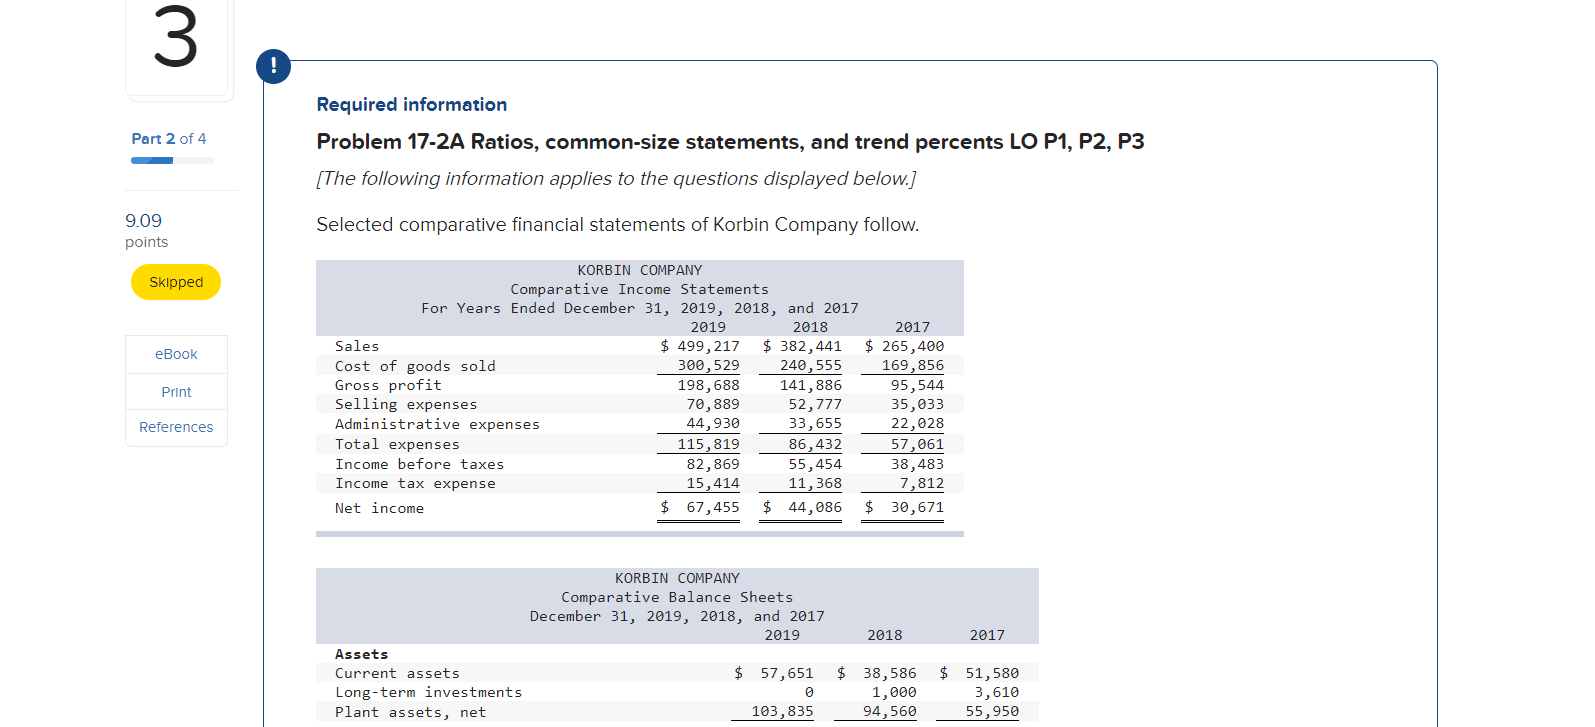Open the eBook link
The image size is (1595, 727).
coord(176,354)
